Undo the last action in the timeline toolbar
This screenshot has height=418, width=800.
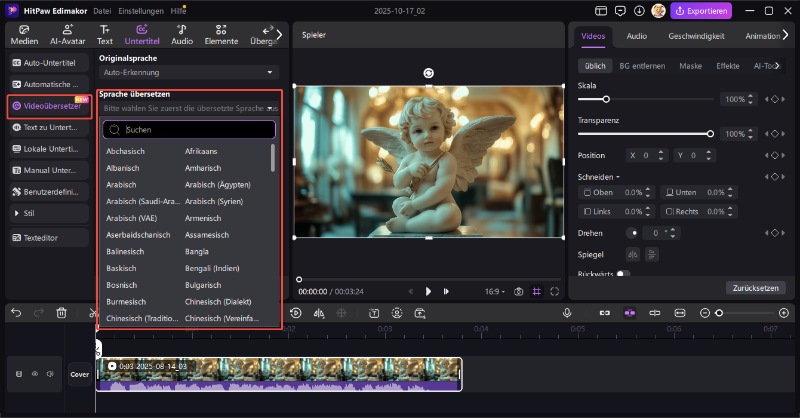[16, 313]
